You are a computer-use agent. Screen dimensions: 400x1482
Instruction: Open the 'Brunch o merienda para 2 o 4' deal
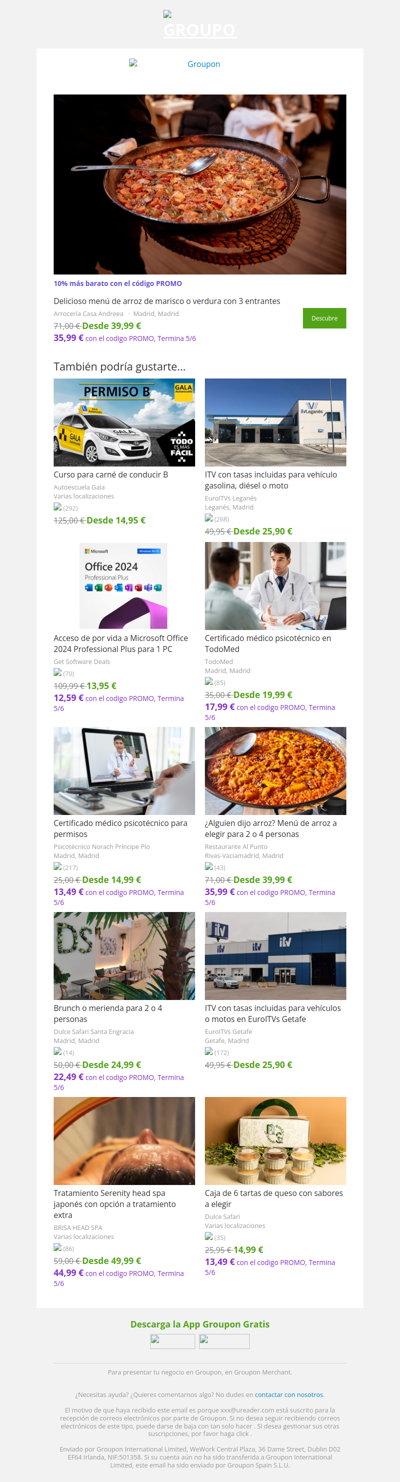coord(108,1014)
